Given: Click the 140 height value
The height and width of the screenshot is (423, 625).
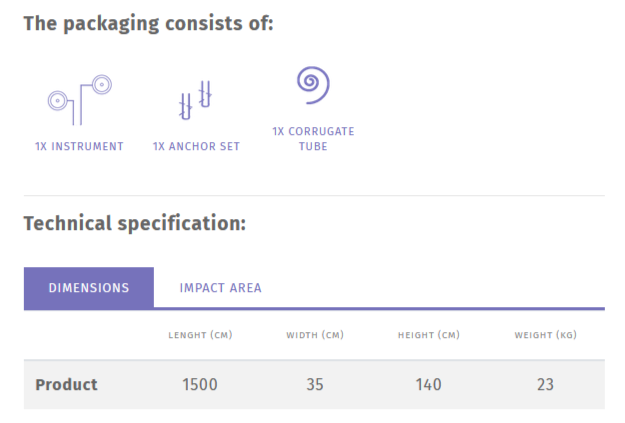Looking at the screenshot, I should 429,385.
